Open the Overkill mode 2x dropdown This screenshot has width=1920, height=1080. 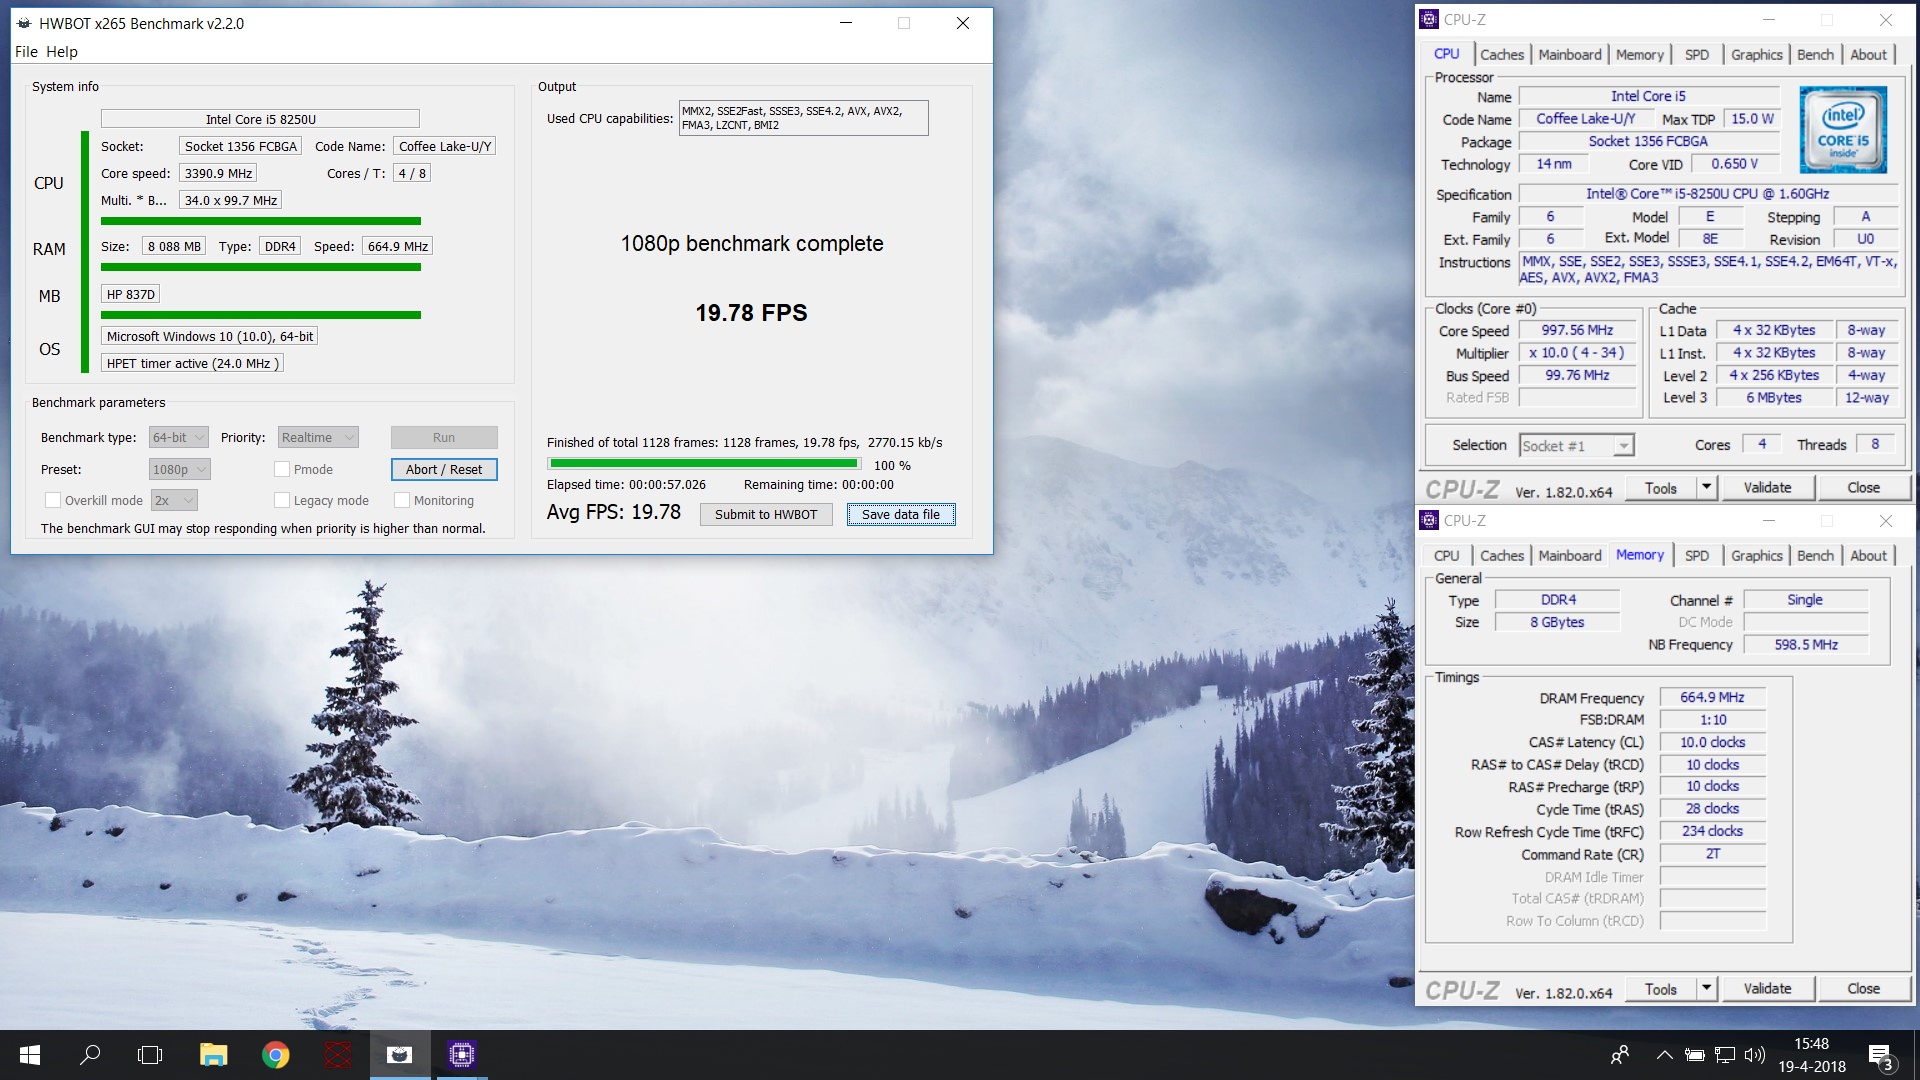point(175,500)
